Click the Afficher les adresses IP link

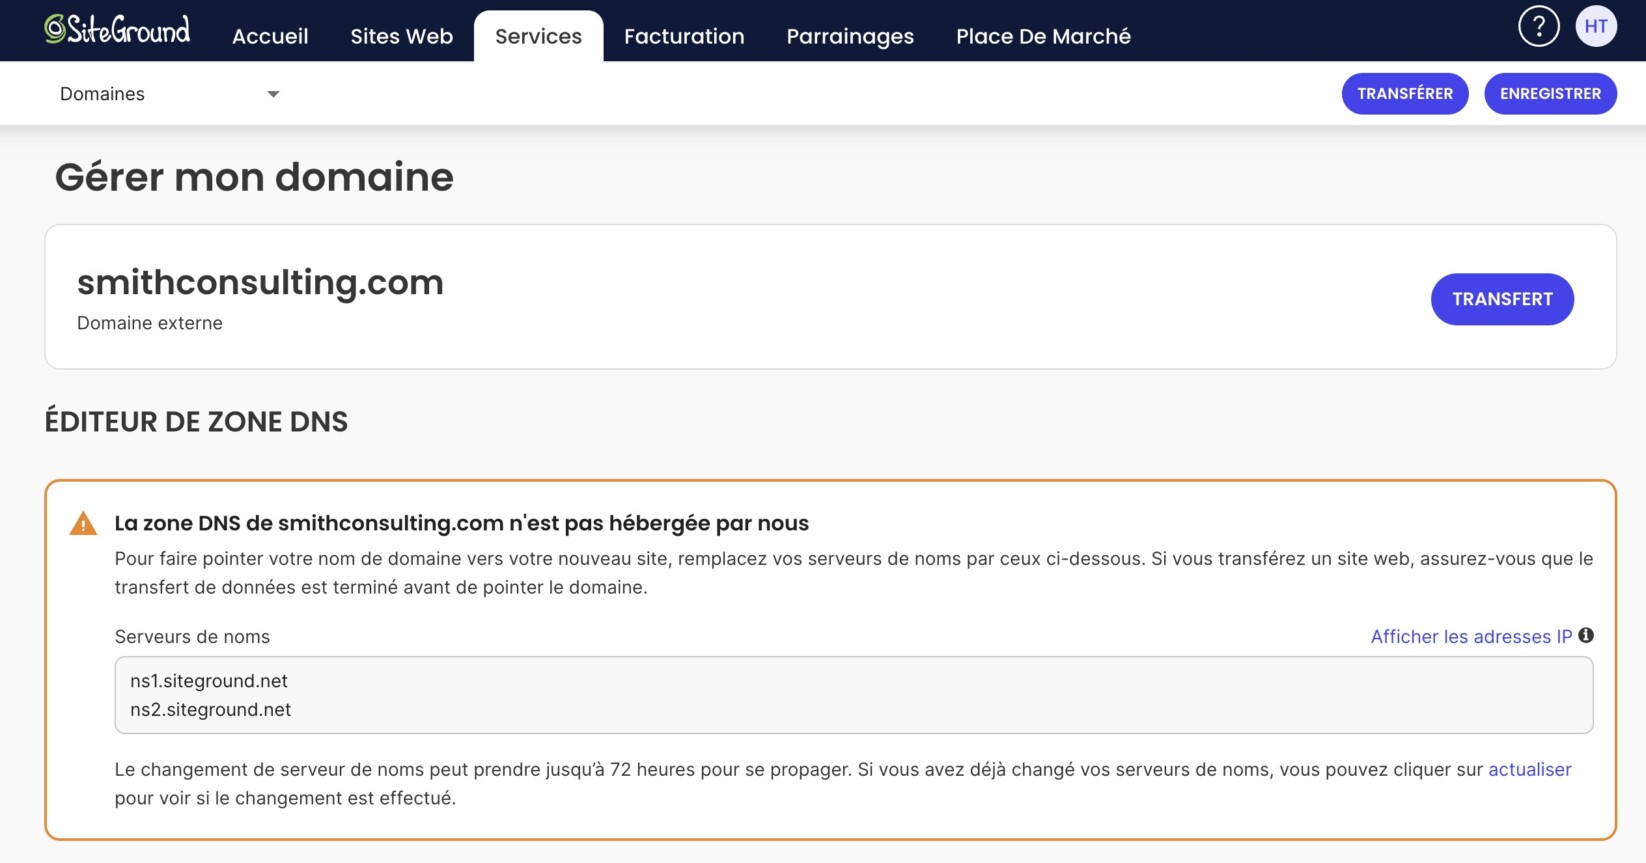pyautogui.click(x=1471, y=636)
